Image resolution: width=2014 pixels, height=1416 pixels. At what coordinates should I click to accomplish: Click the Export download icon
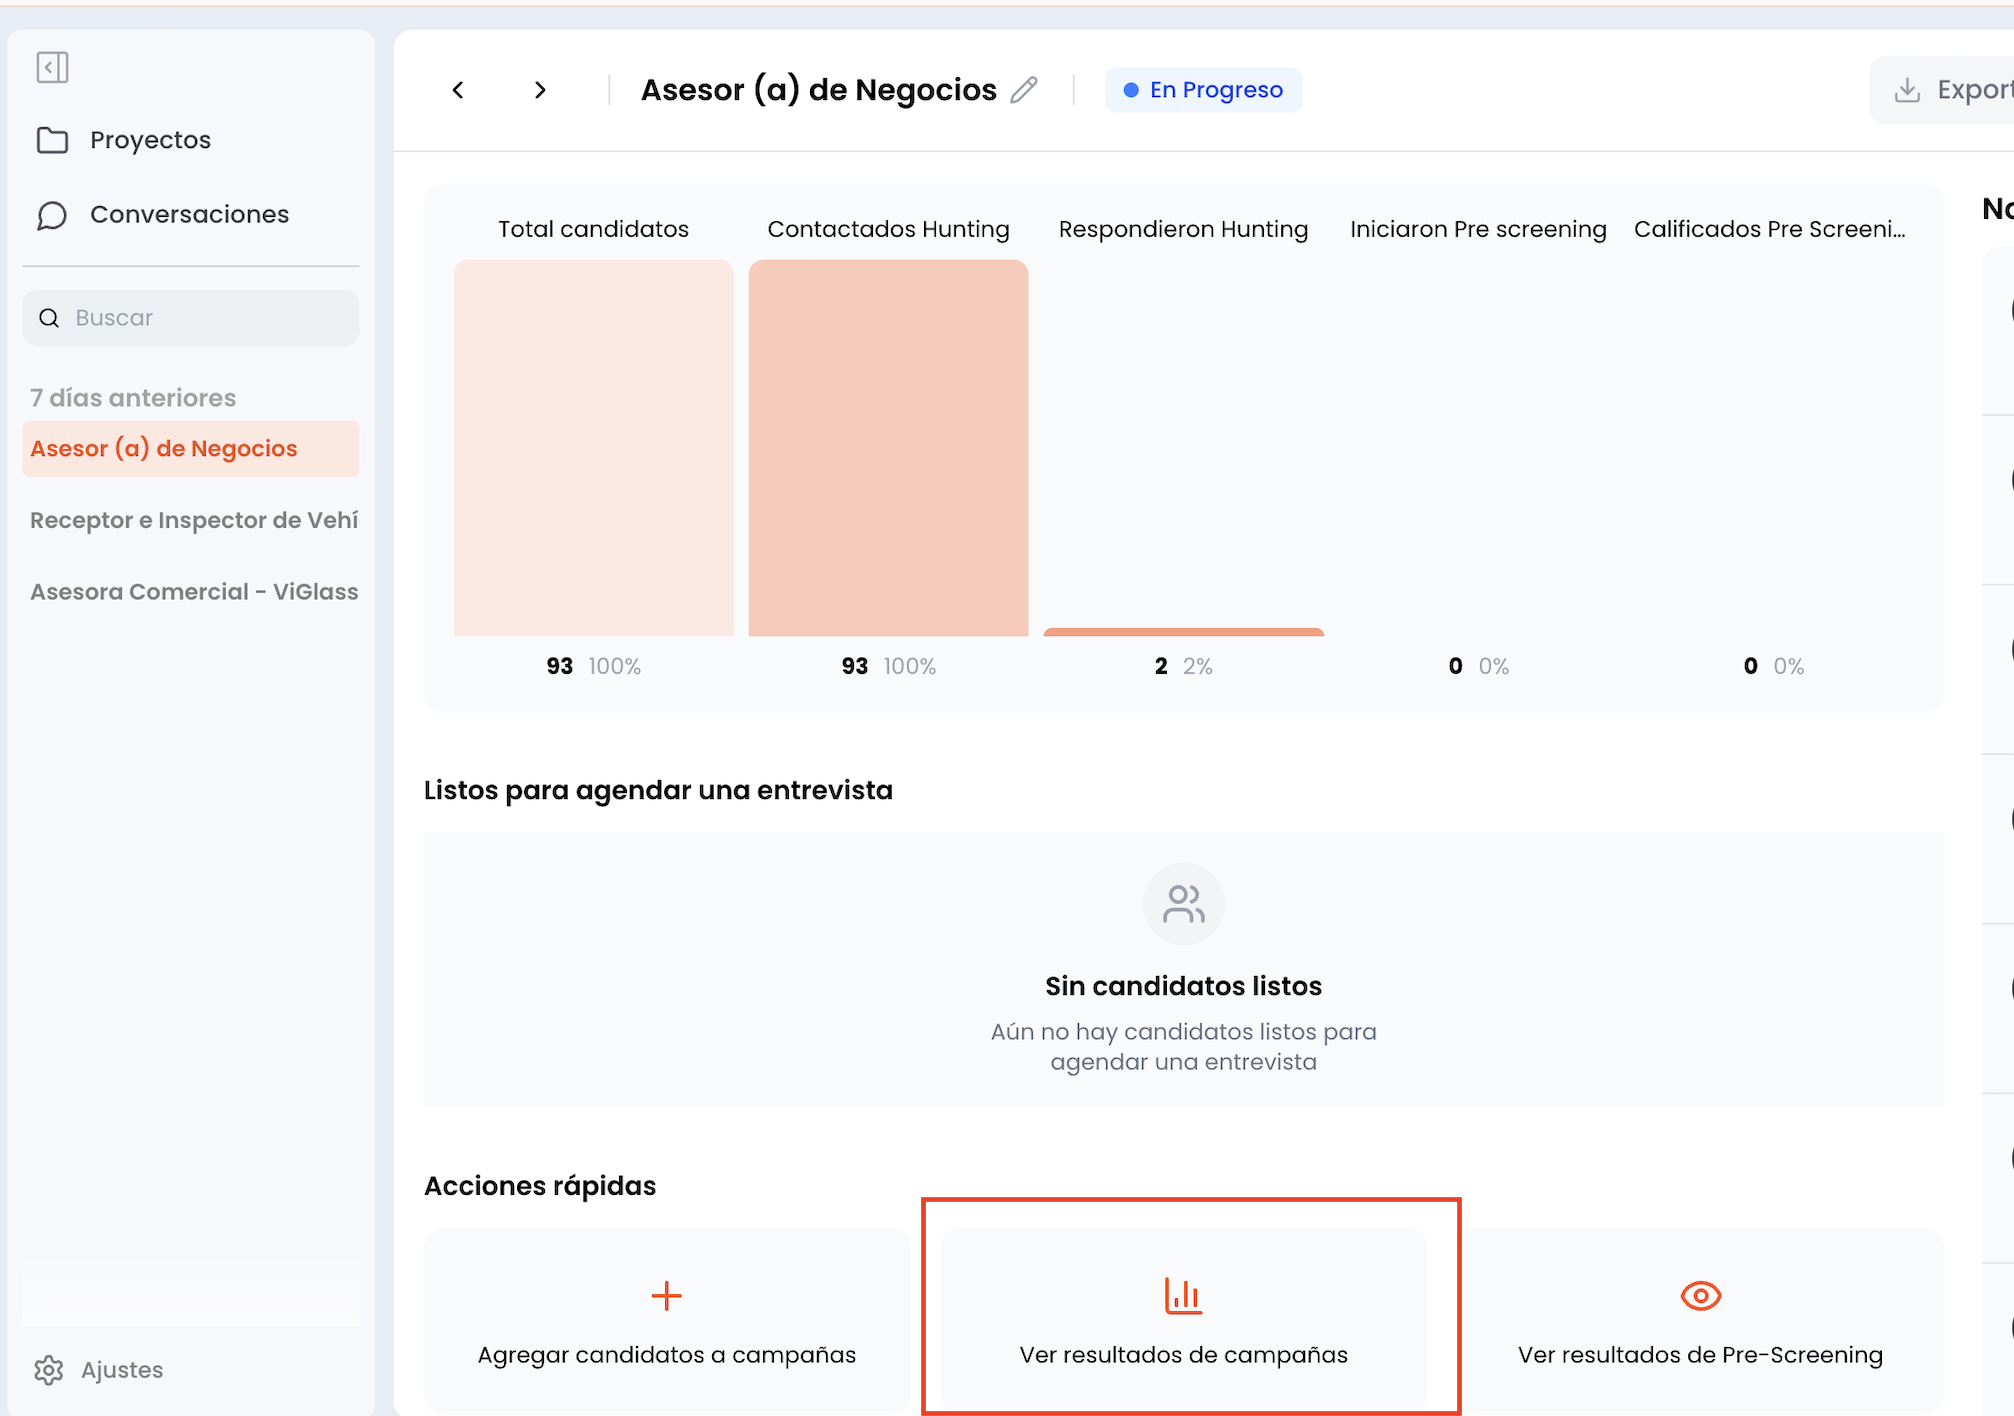pyautogui.click(x=1907, y=90)
